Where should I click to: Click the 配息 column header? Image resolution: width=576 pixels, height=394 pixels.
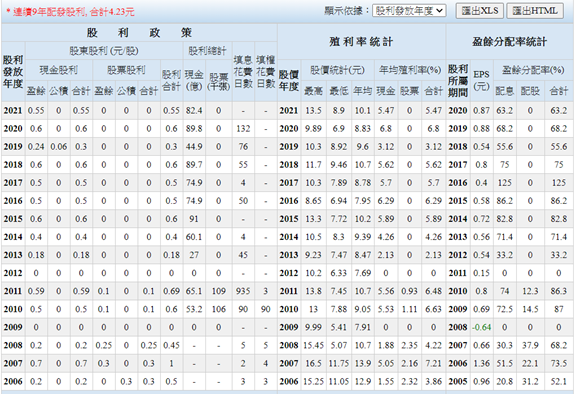(x=505, y=91)
